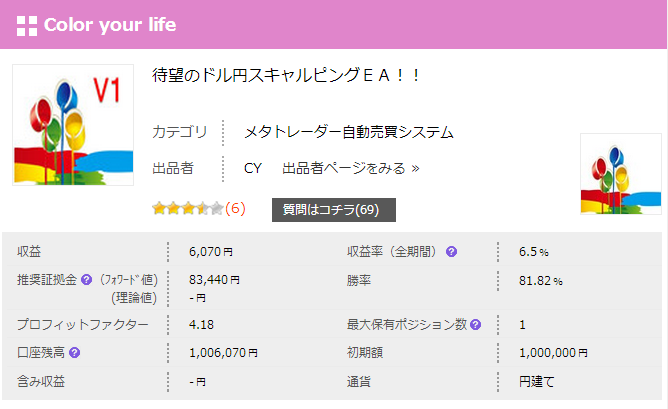Click the プロフィットファクター value 4.18
The height and width of the screenshot is (409, 668).
pos(201,325)
